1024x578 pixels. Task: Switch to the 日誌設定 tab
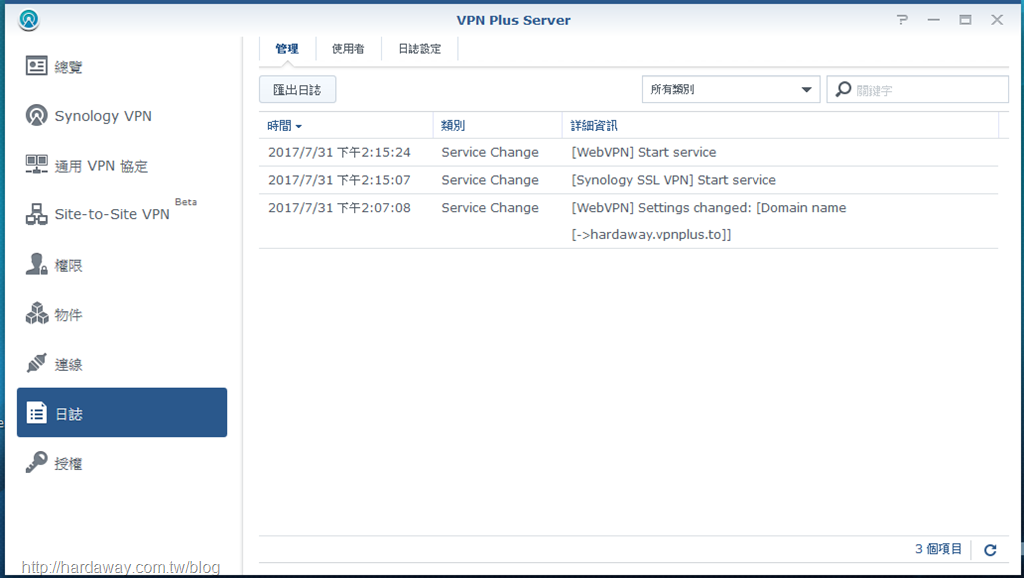[x=420, y=49]
